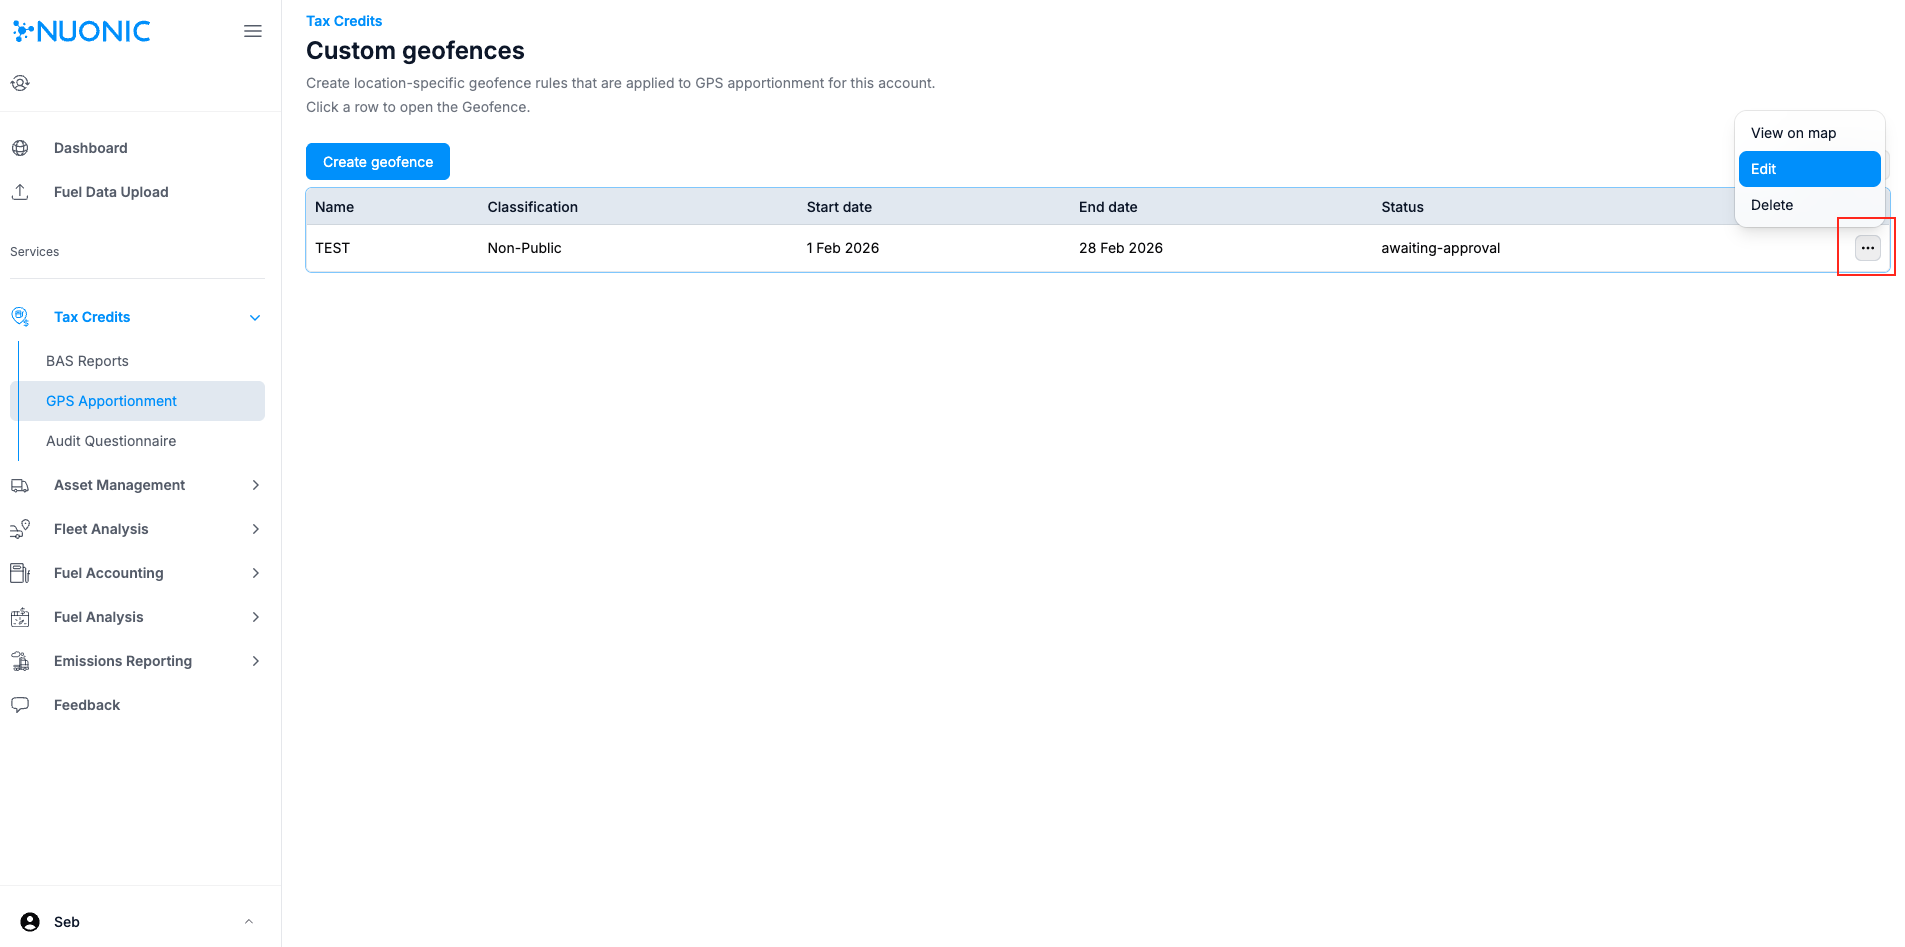Click the Fuel Accounting pump icon
This screenshot has width=1905, height=947.
coord(20,573)
